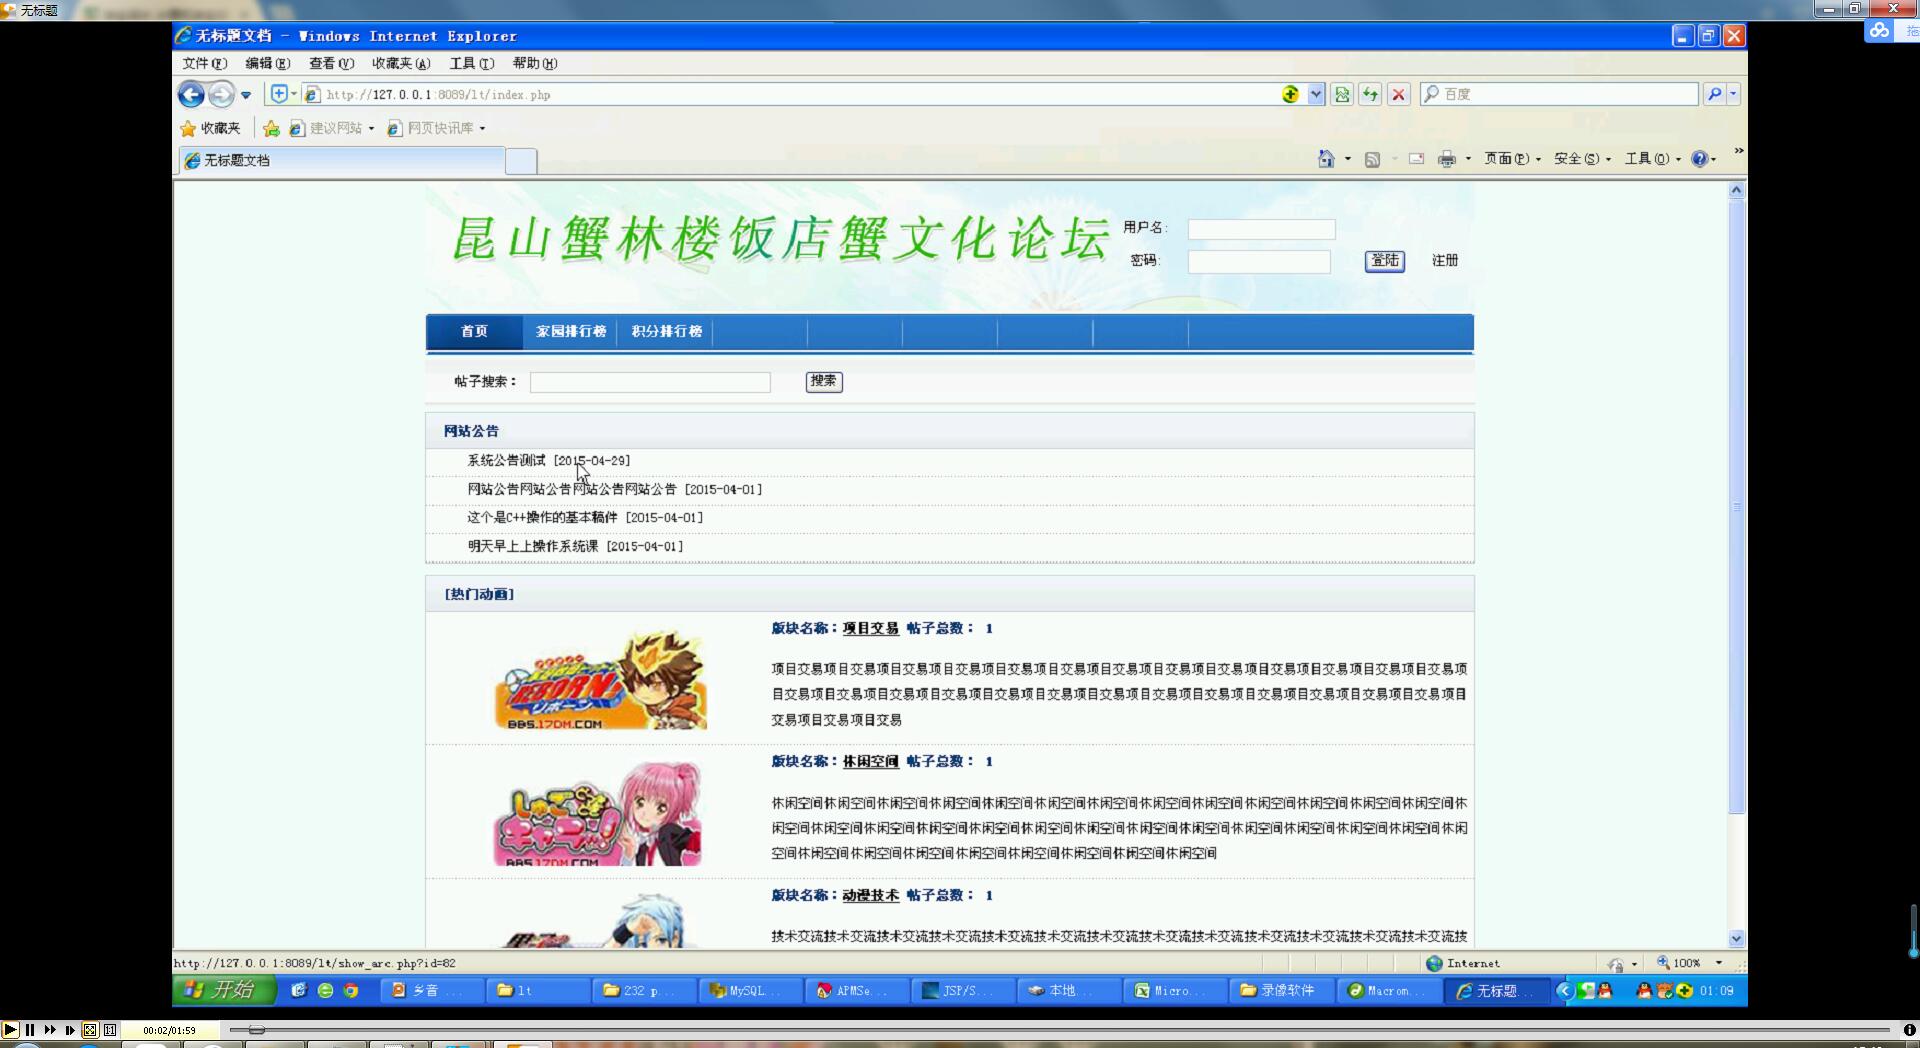Screen dimensions: 1920x1048
Task: Click the read mail envelope icon
Action: pos(1416,159)
